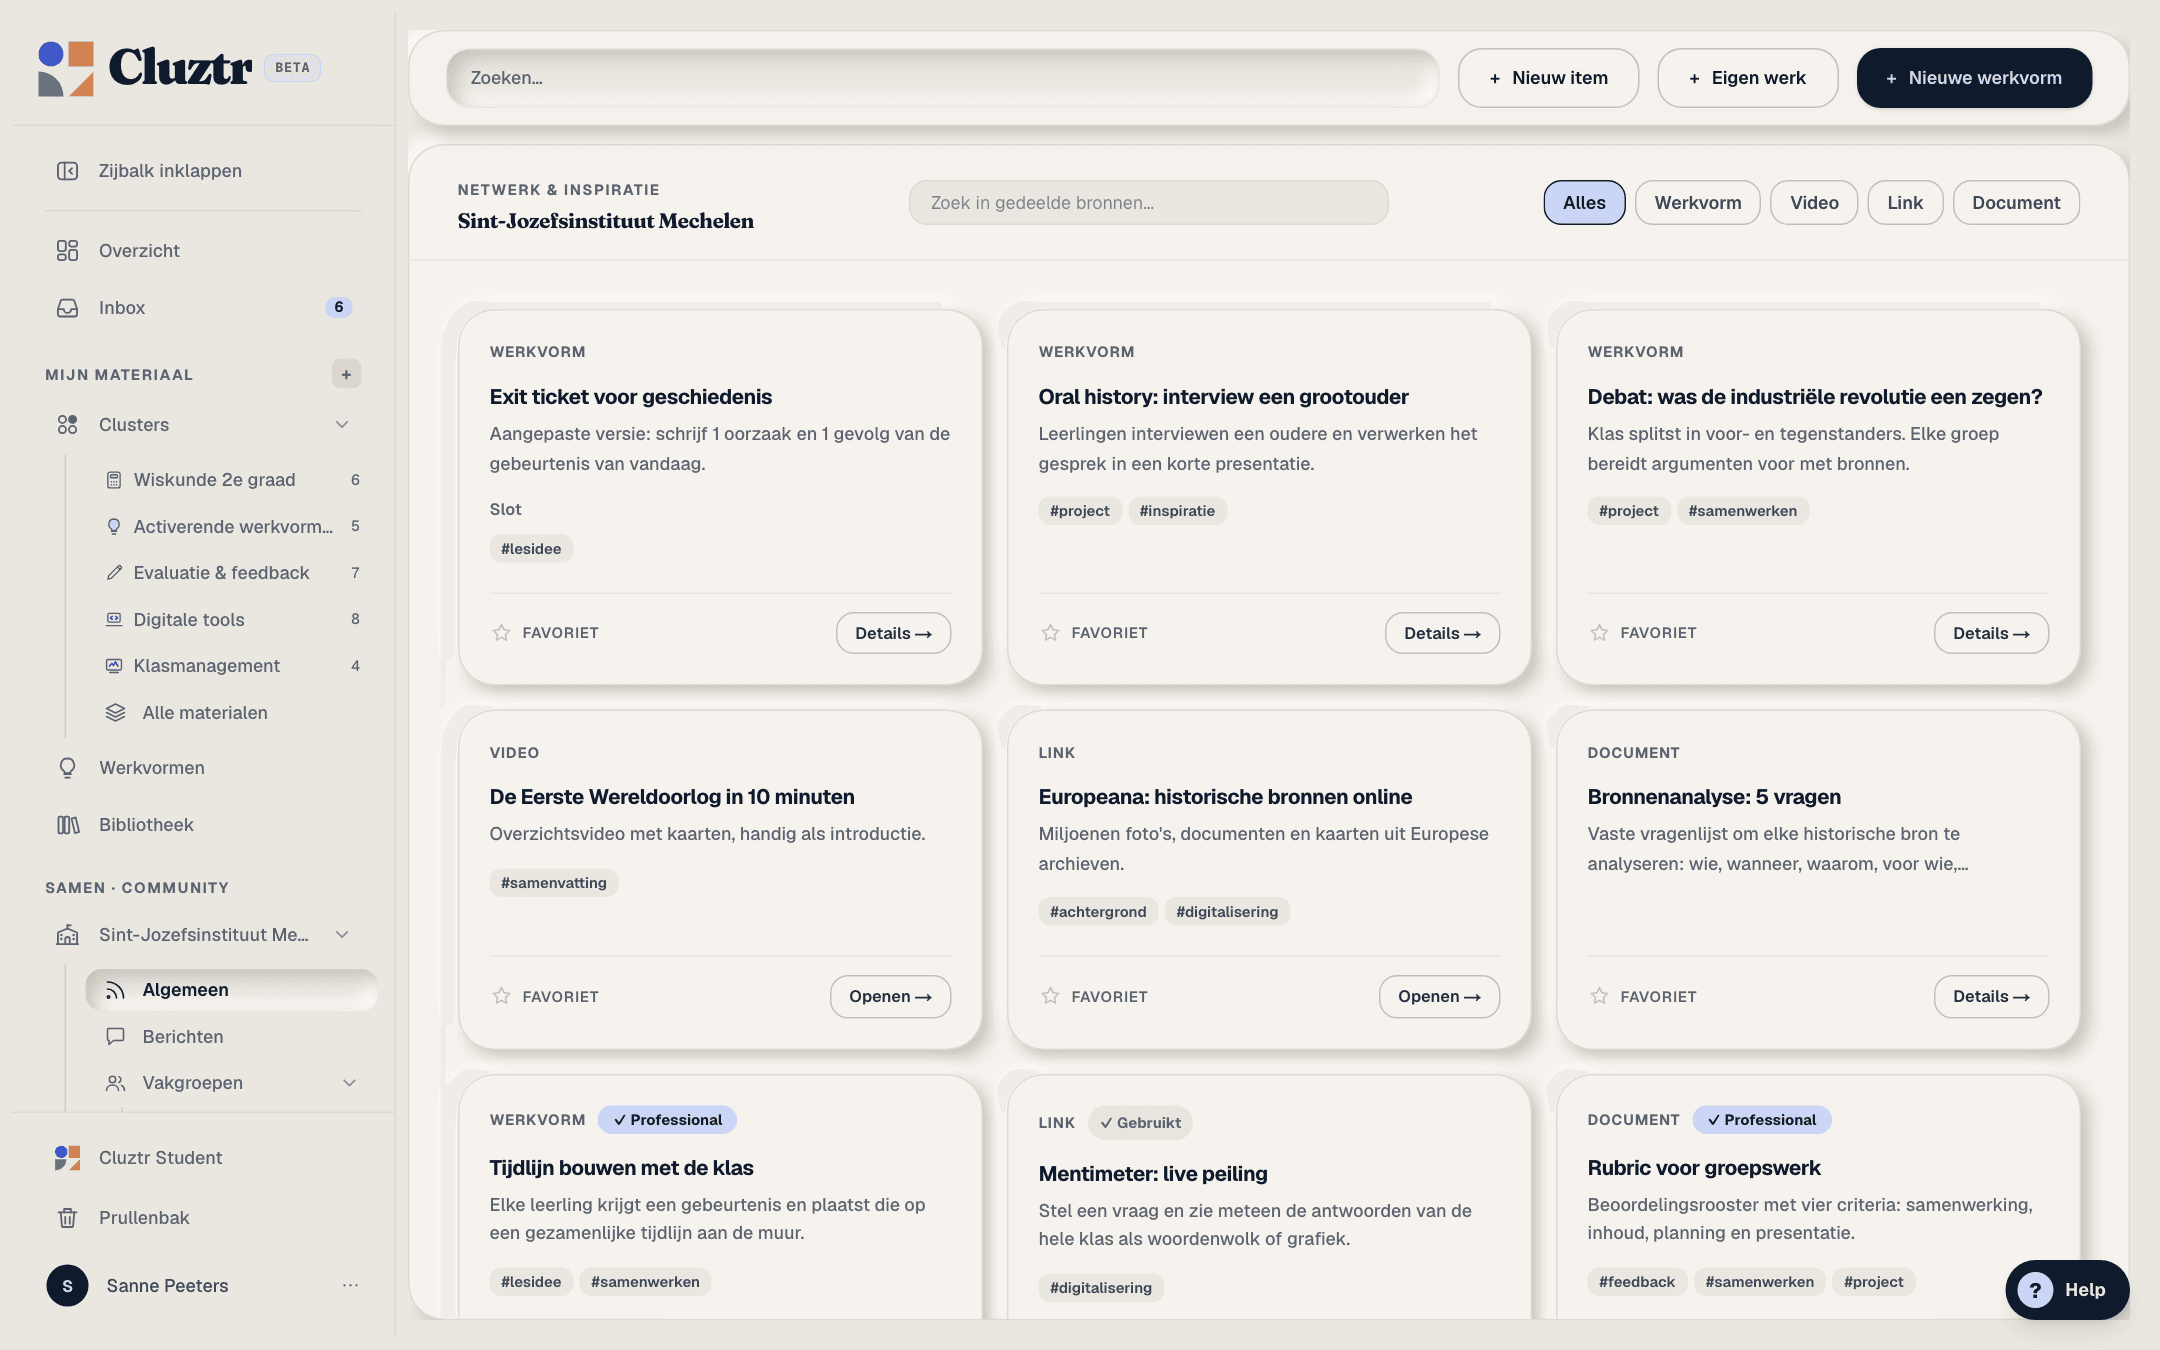Collapse the sidebar with Zijbalk inklappen icon
Screen dimensions: 2160x1350
(x=67, y=171)
